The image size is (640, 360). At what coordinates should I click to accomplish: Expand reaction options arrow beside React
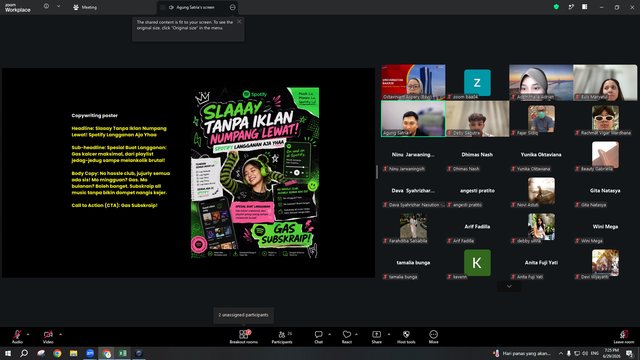point(356,334)
